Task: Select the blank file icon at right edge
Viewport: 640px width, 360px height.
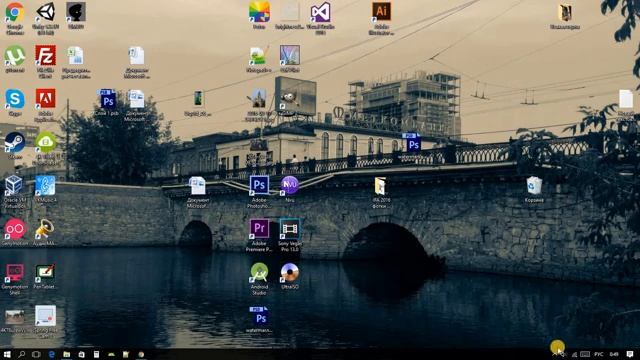Action: 626,99
